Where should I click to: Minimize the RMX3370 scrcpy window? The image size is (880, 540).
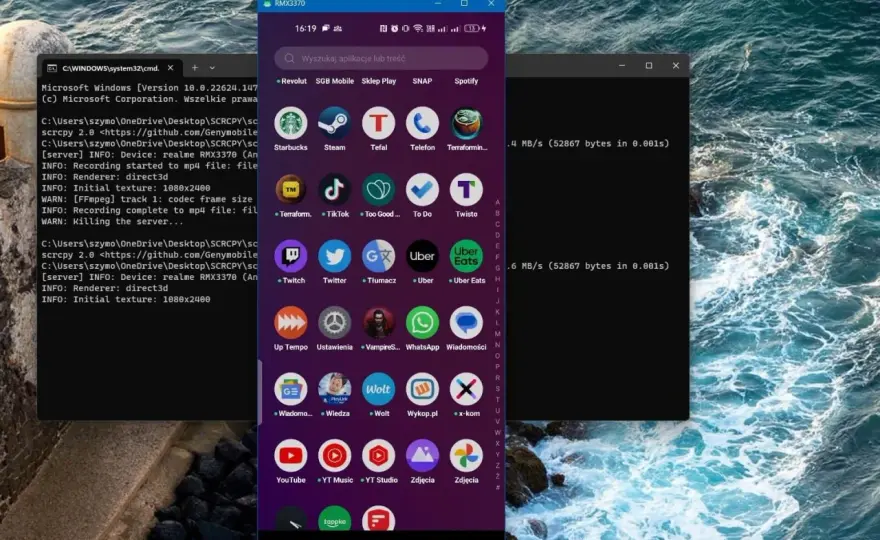click(438, 3)
